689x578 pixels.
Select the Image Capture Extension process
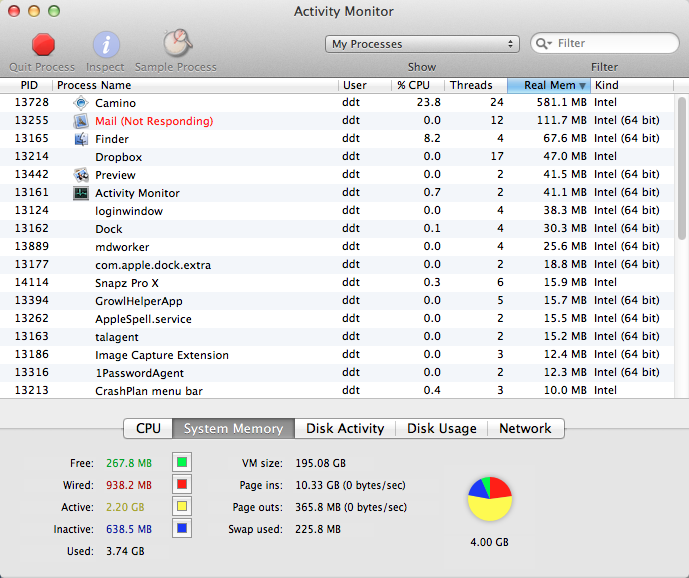[x=337, y=355]
